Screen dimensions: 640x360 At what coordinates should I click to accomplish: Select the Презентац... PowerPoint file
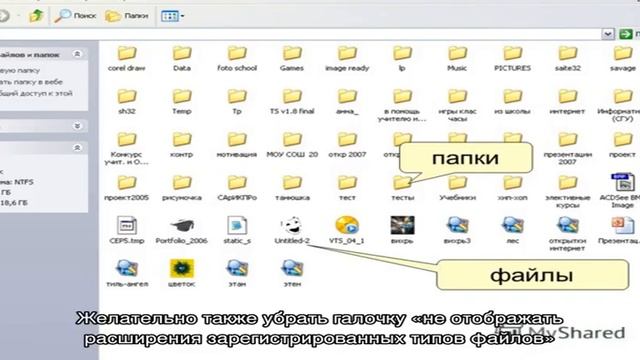(x=620, y=230)
